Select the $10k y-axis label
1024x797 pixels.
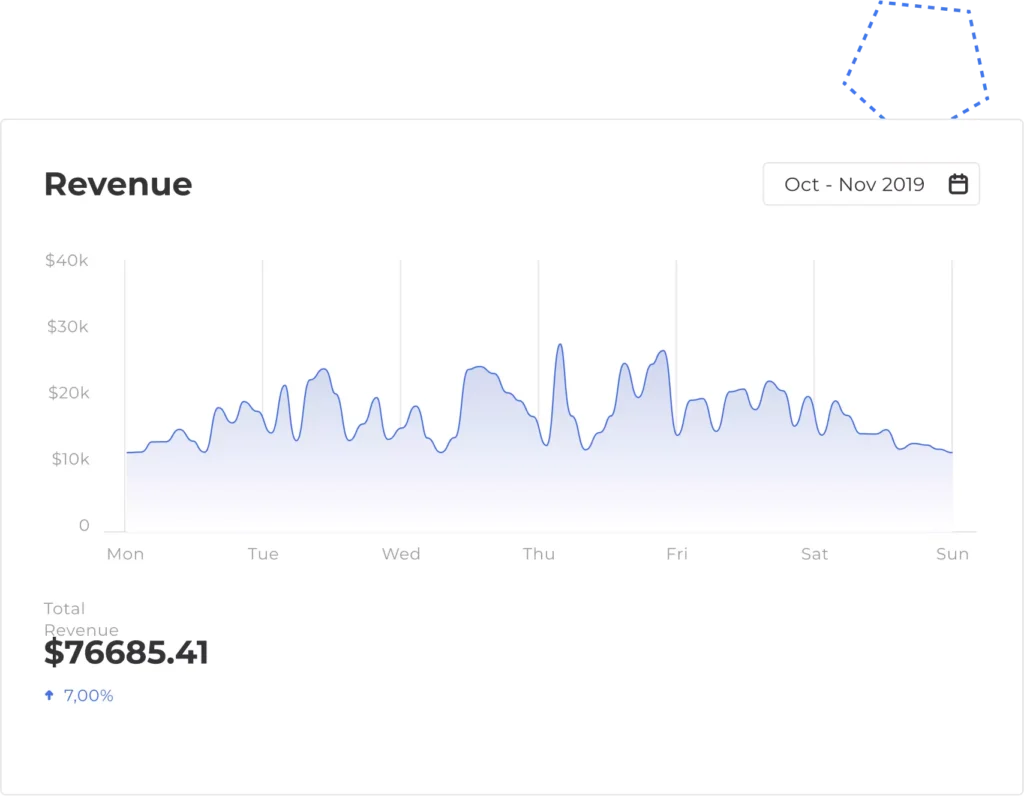67,460
